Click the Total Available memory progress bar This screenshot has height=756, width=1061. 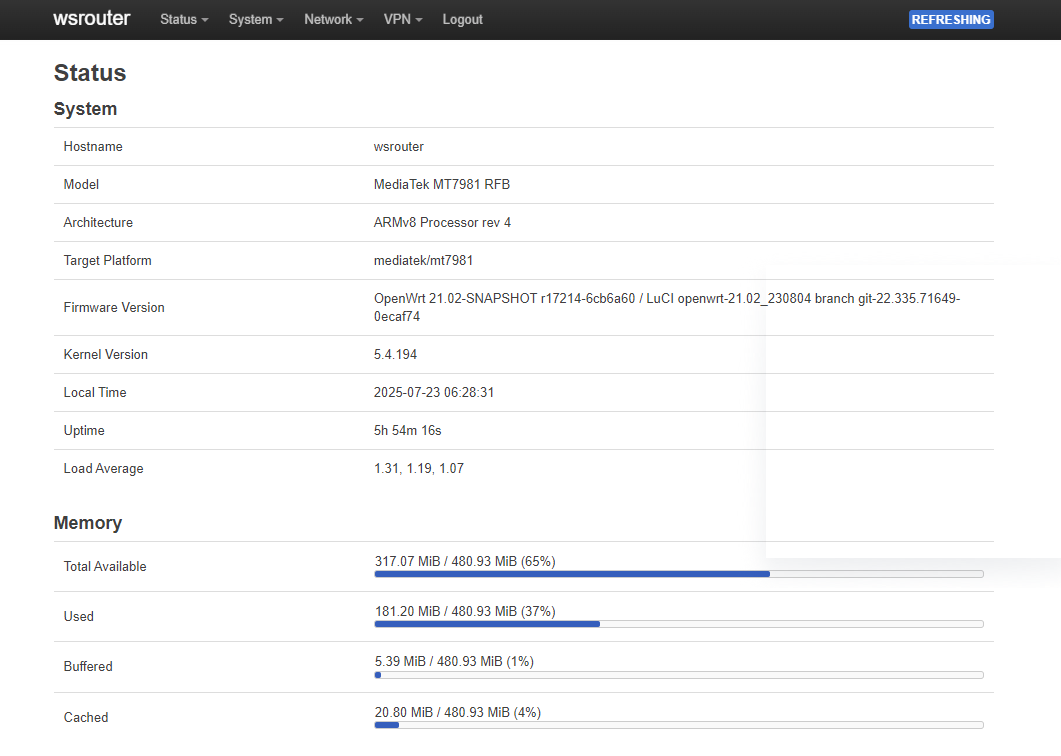[678, 574]
